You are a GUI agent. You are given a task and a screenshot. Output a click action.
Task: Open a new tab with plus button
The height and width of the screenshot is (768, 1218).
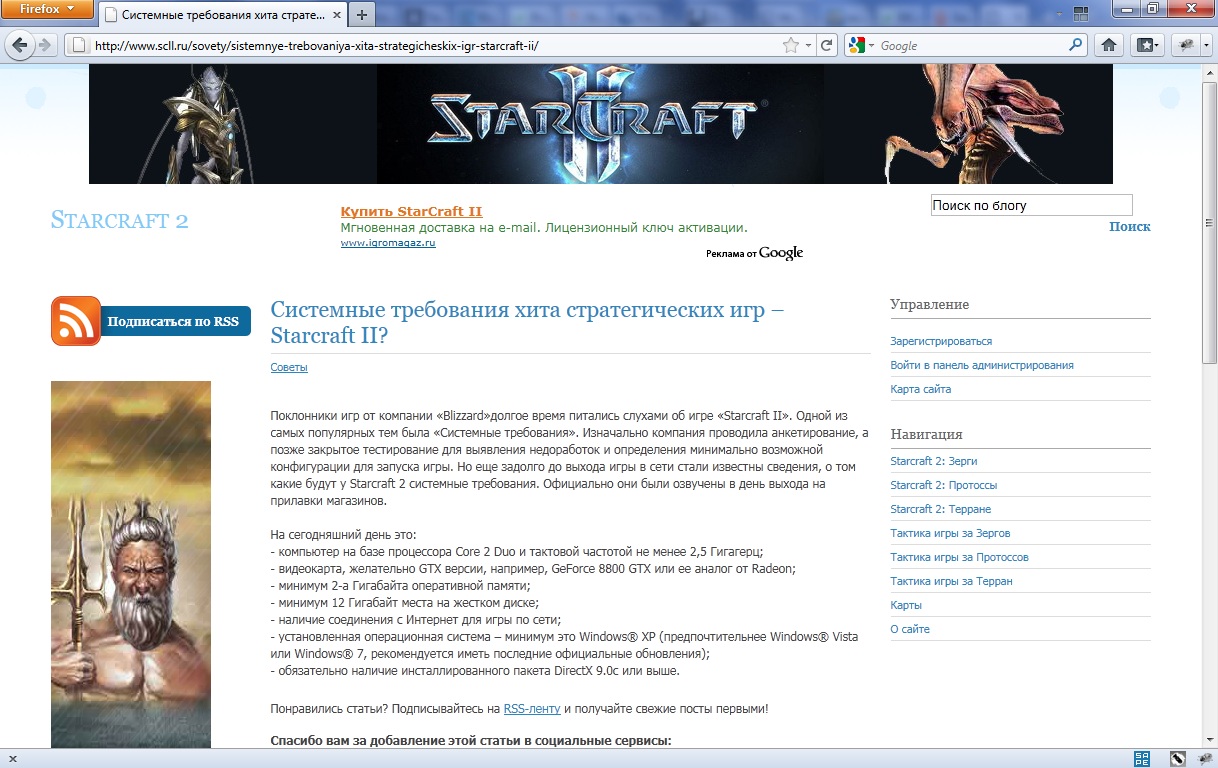(361, 15)
